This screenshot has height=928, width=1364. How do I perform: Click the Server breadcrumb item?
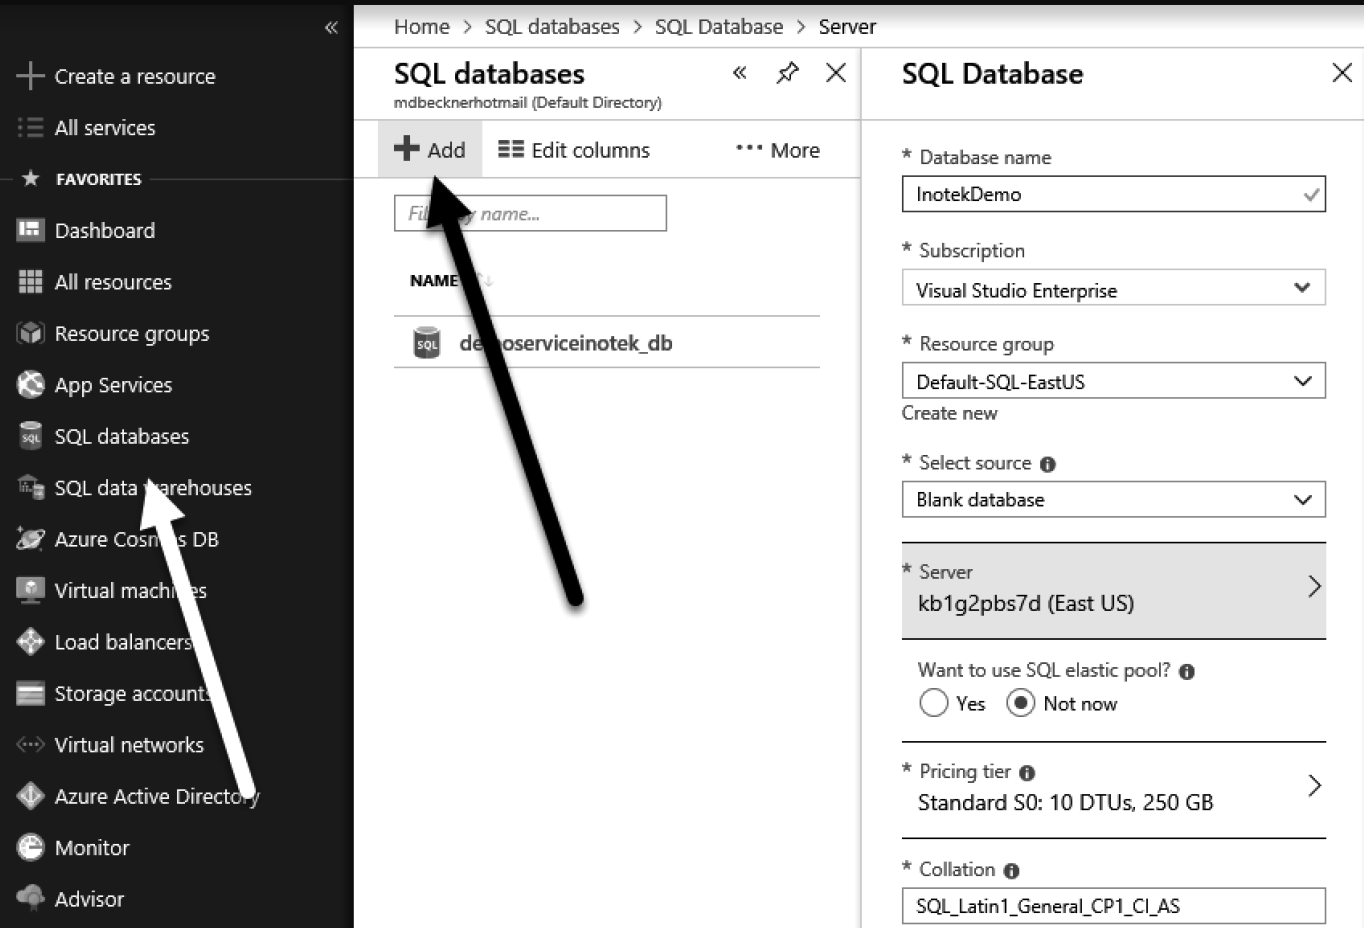click(847, 27)
